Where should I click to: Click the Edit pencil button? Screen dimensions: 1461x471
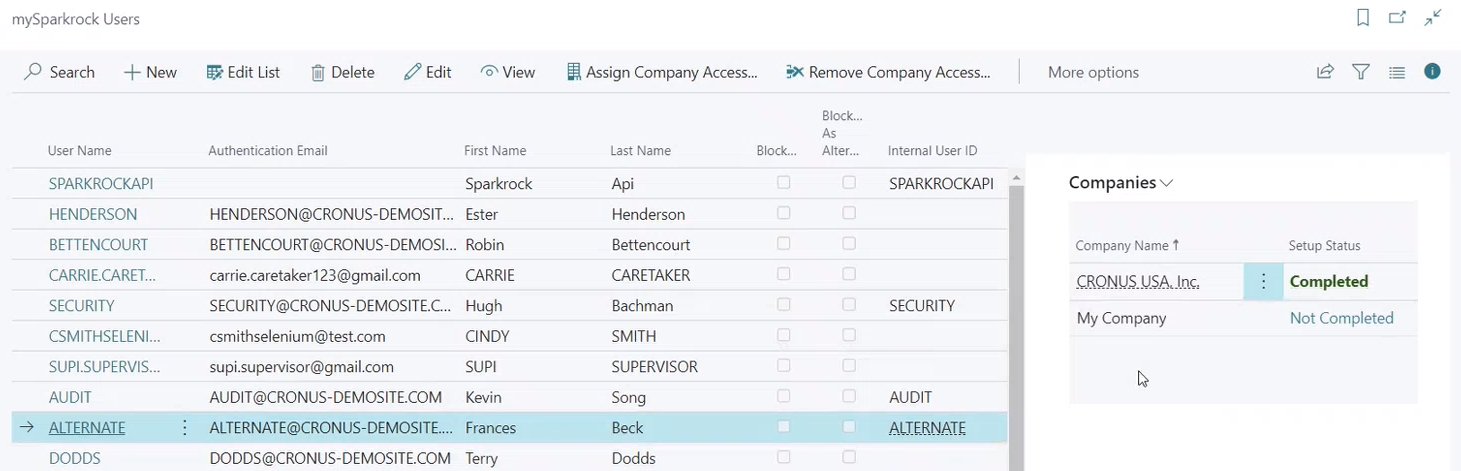pyautogui.click(x=428, y=72)
